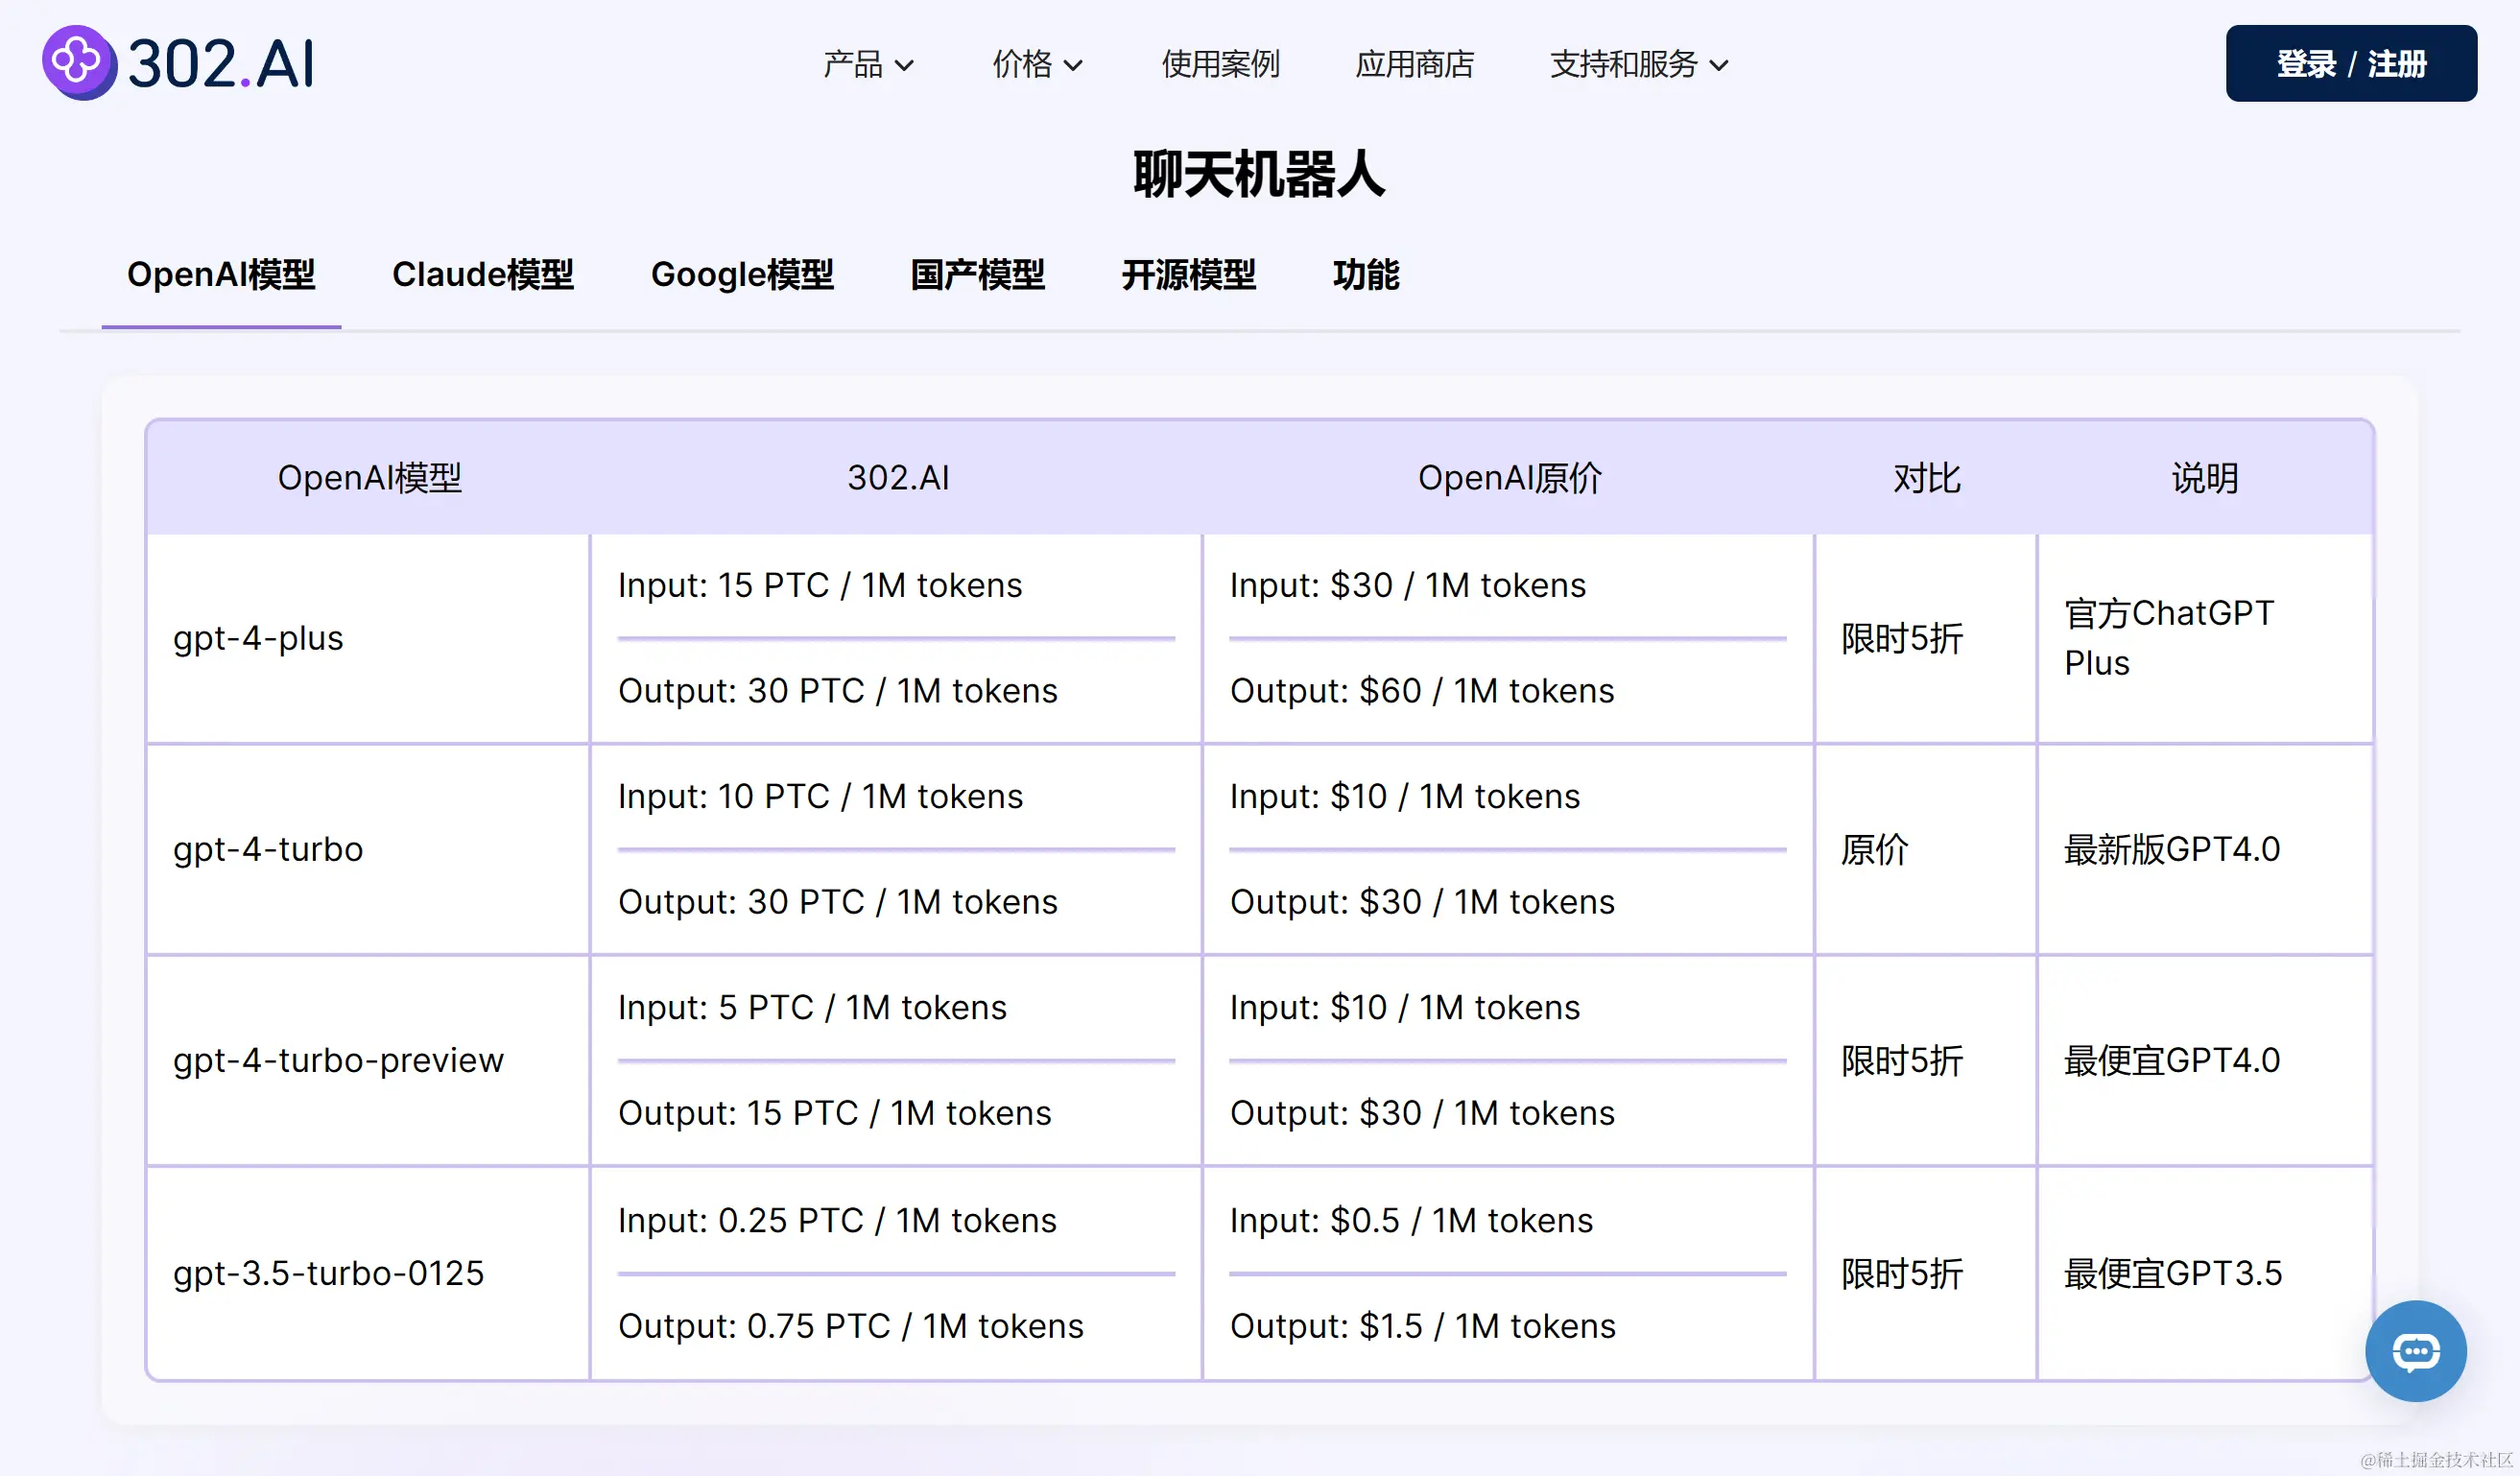Viewport: 2520px width, 1476px height.
Task: Select the OpenAI模型 tab
Action: [x=221, y=274]
